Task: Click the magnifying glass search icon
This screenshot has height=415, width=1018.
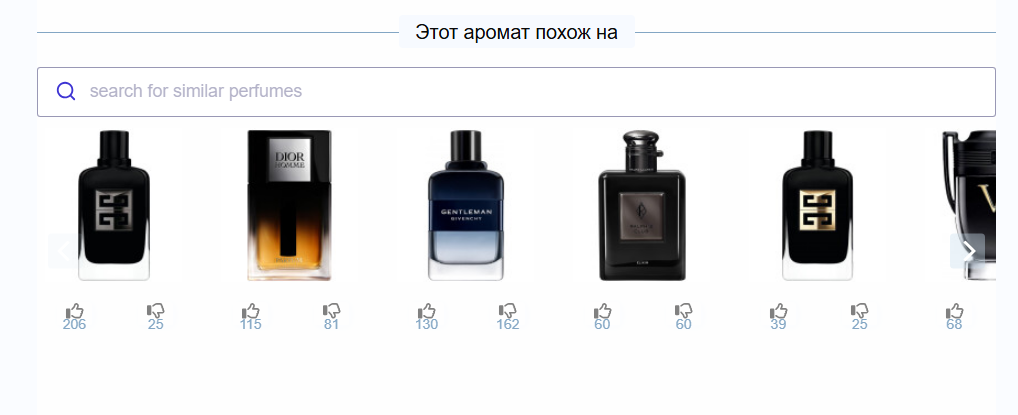Action: 66,91
